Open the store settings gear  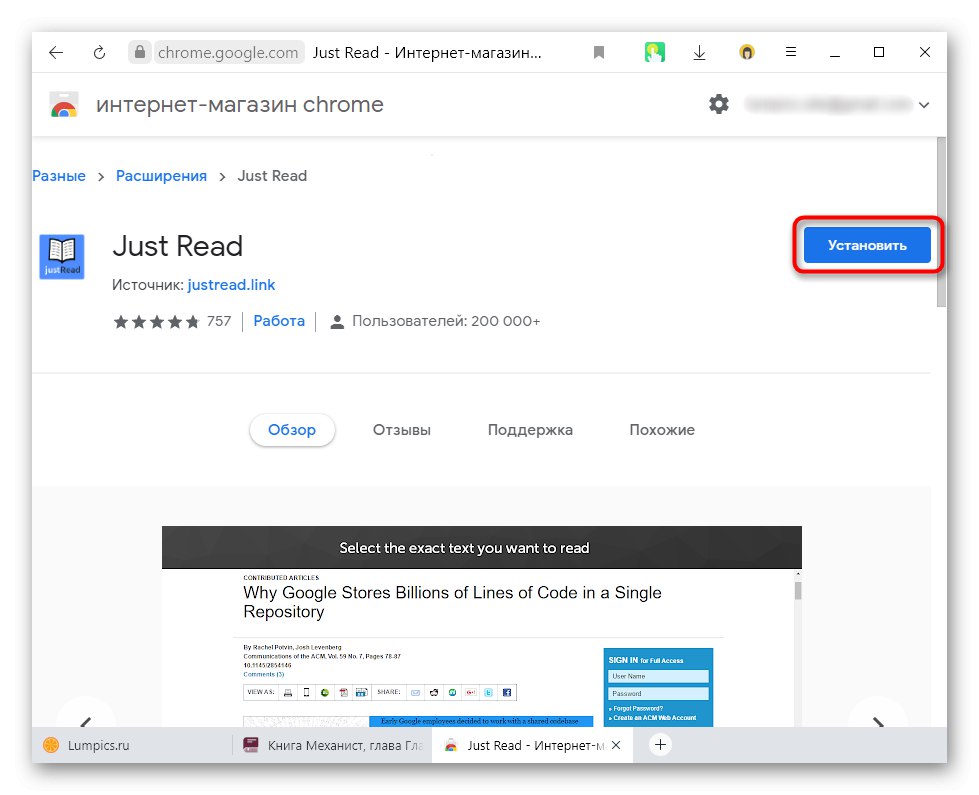click(x=719, y=104)
